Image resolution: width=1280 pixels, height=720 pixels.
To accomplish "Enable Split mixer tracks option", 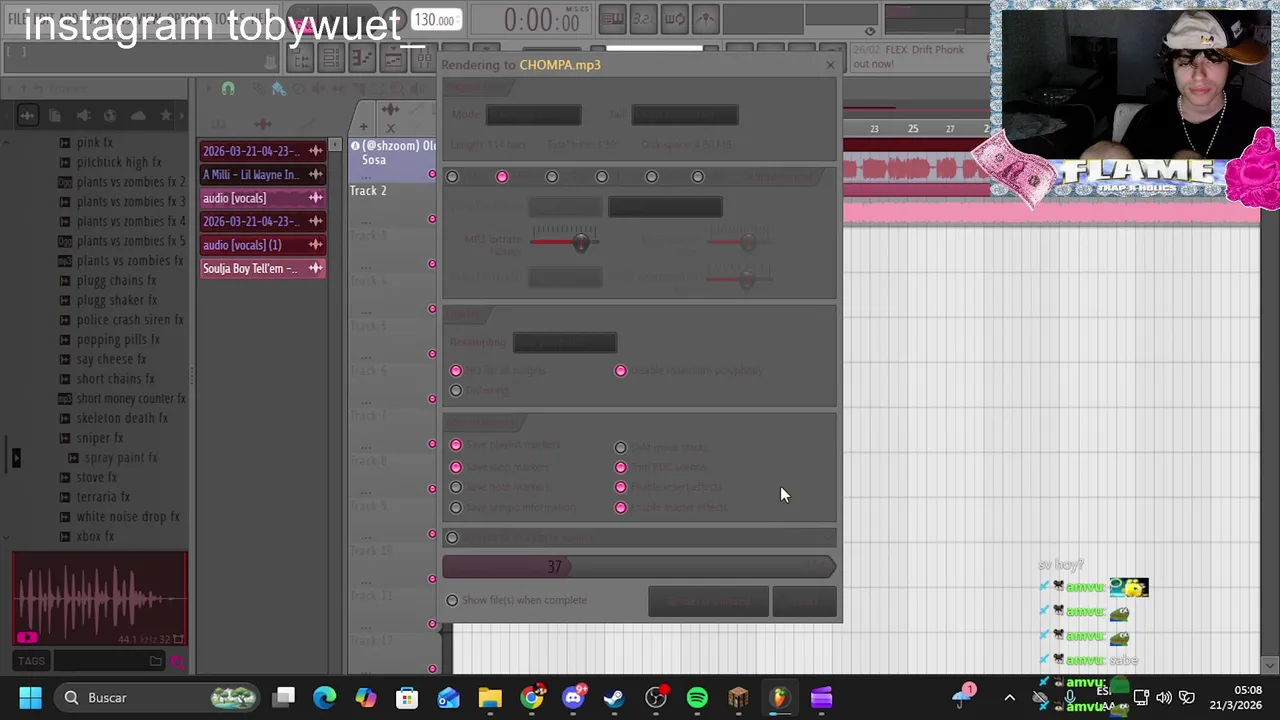I will (621, 447).
